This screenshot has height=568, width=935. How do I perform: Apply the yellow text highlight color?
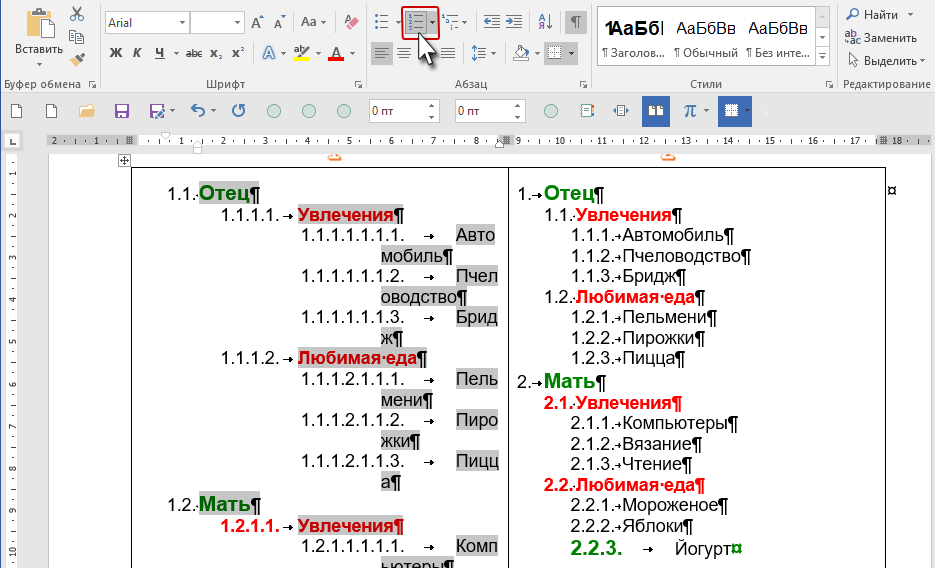click(x=300, y=53)
